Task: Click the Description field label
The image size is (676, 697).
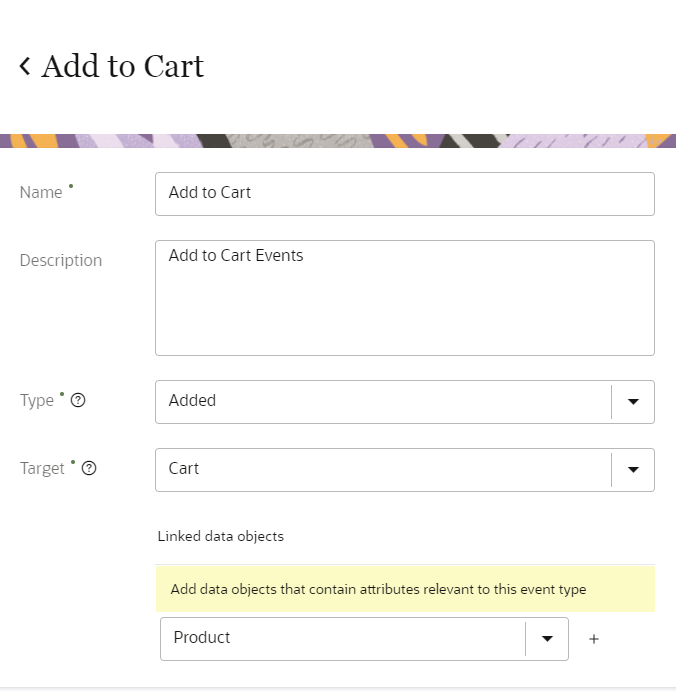Action: pos(61,260)
